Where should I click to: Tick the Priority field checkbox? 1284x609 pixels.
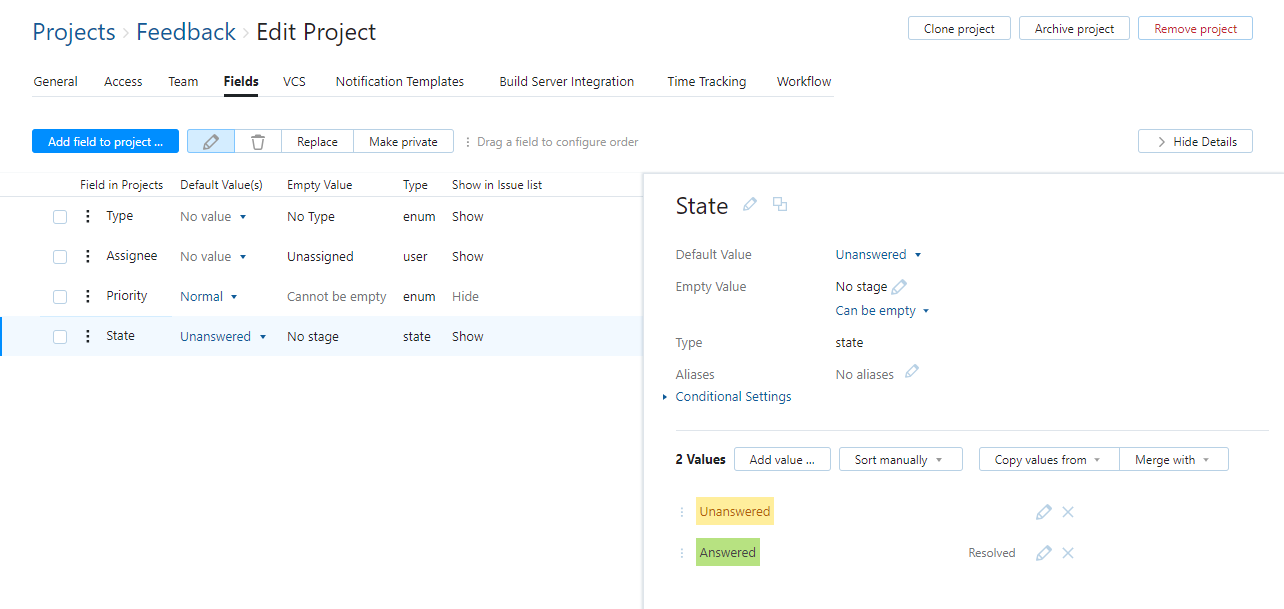60,297
